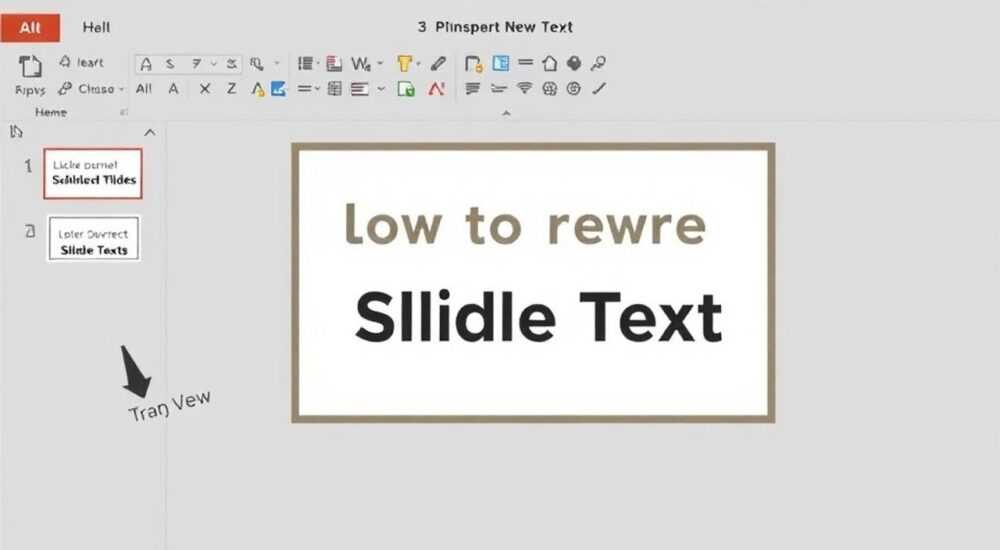
Task: Open the dropdown beside the line spacing icon
Action: (x=317, y=89)
